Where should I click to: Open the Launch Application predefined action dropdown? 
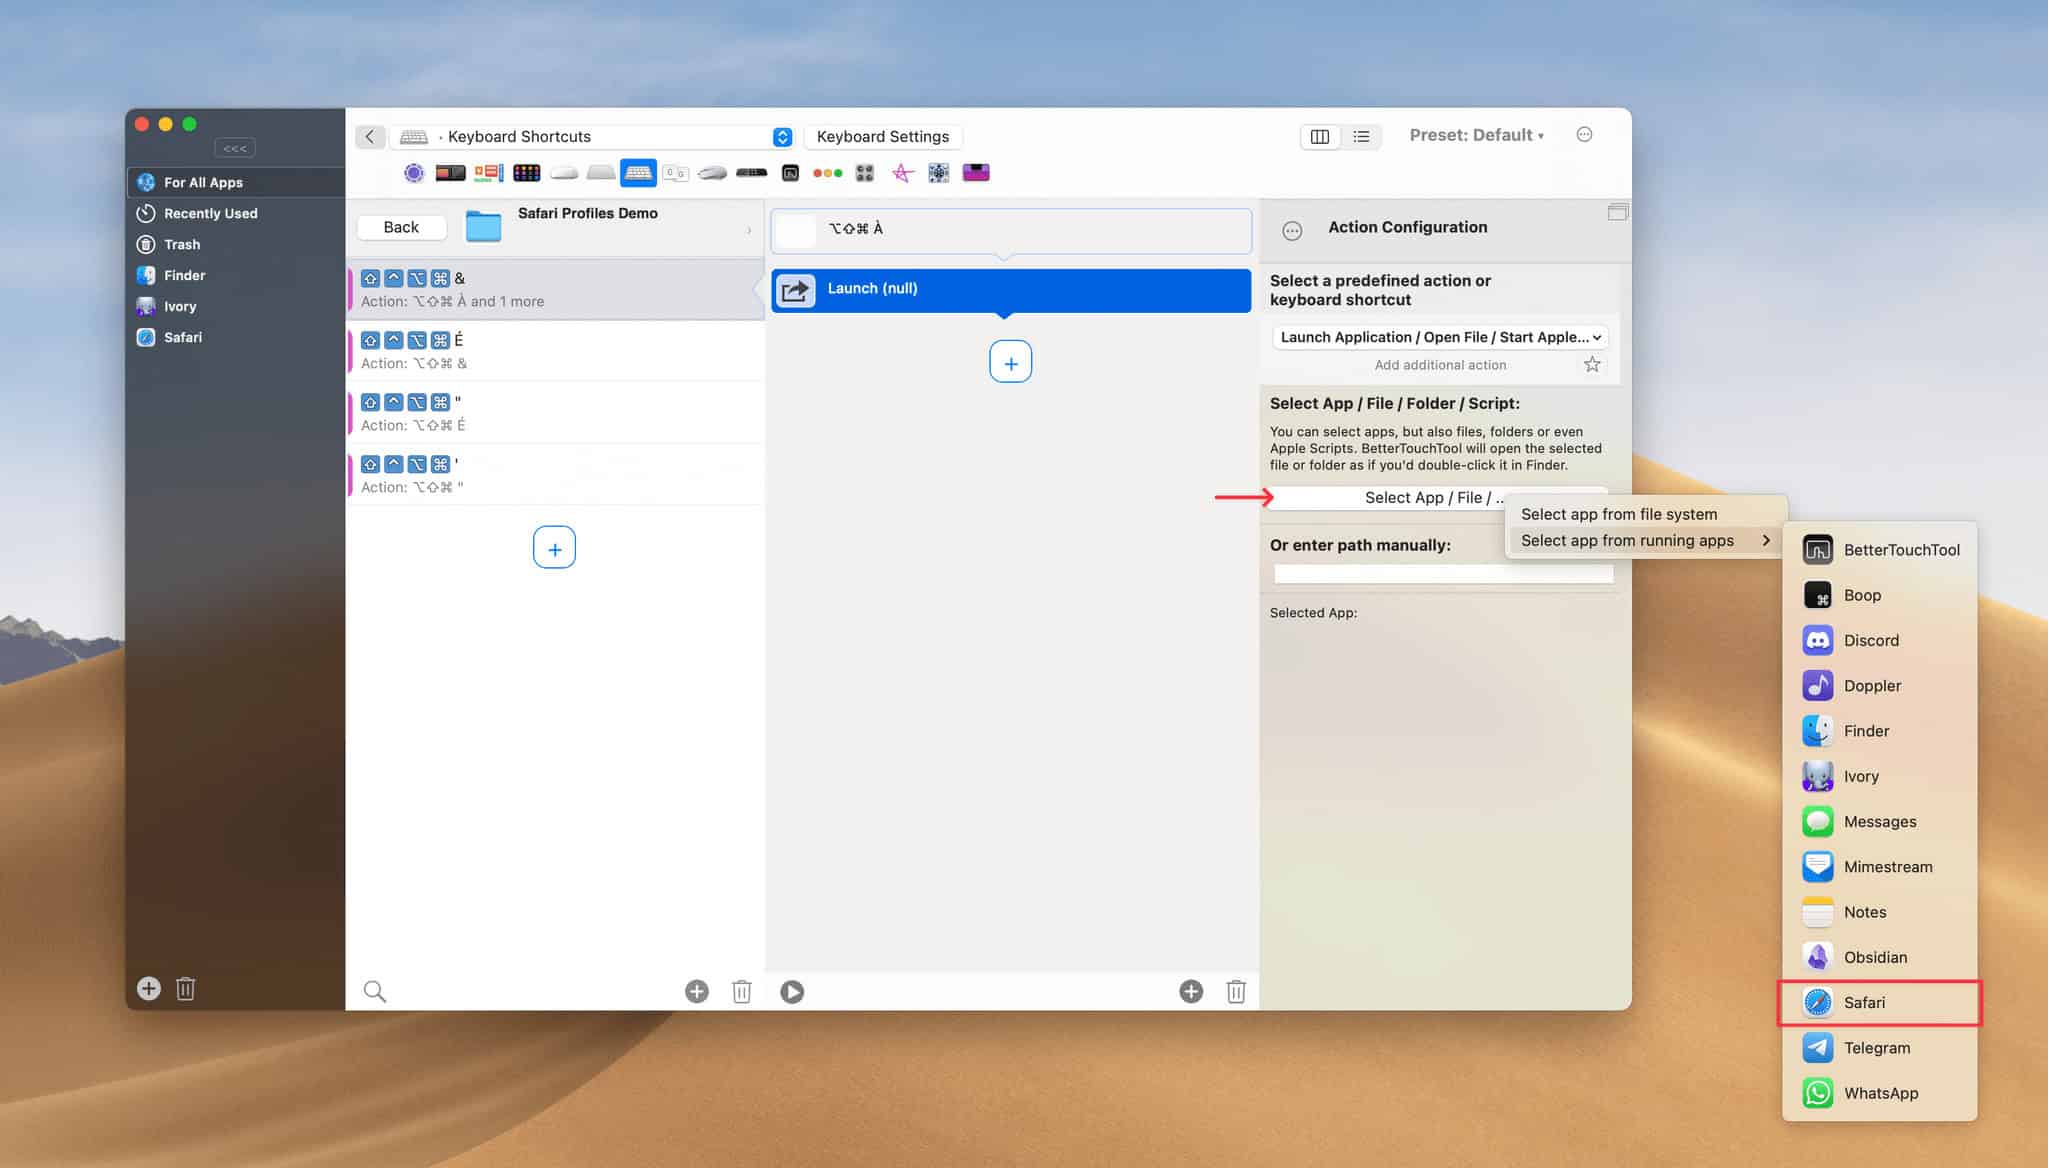[x=1440, y=337]
